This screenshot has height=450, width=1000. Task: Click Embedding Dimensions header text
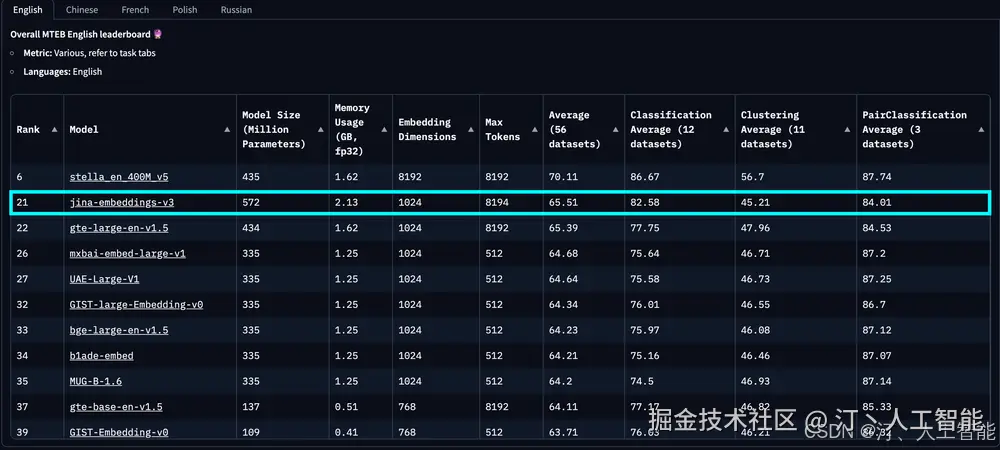click(427, 129)
